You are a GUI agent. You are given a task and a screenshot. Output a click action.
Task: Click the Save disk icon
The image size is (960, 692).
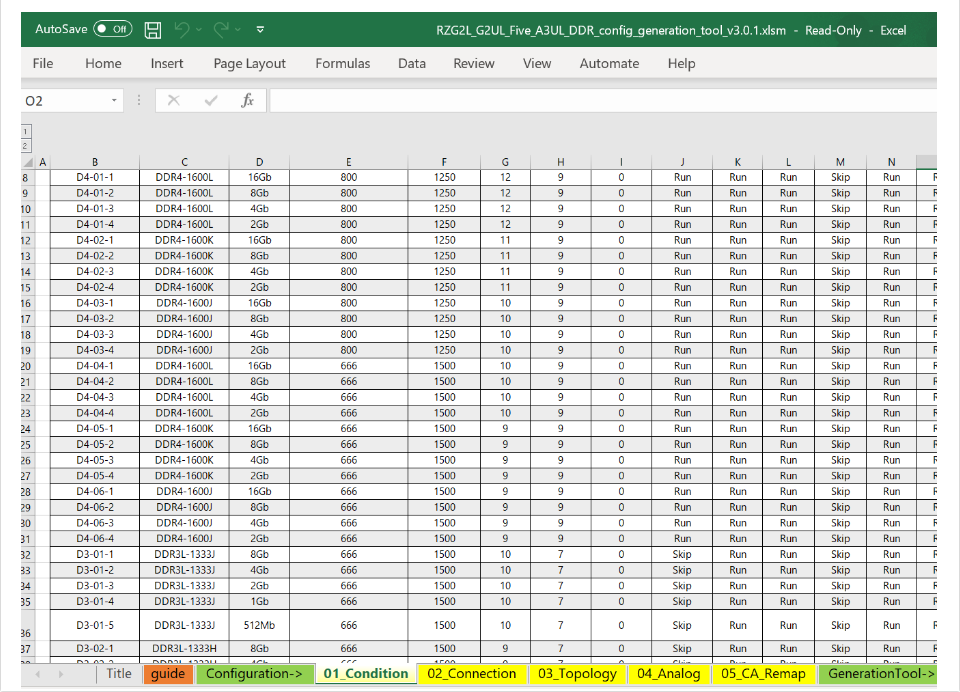click(x=152, y=29)
